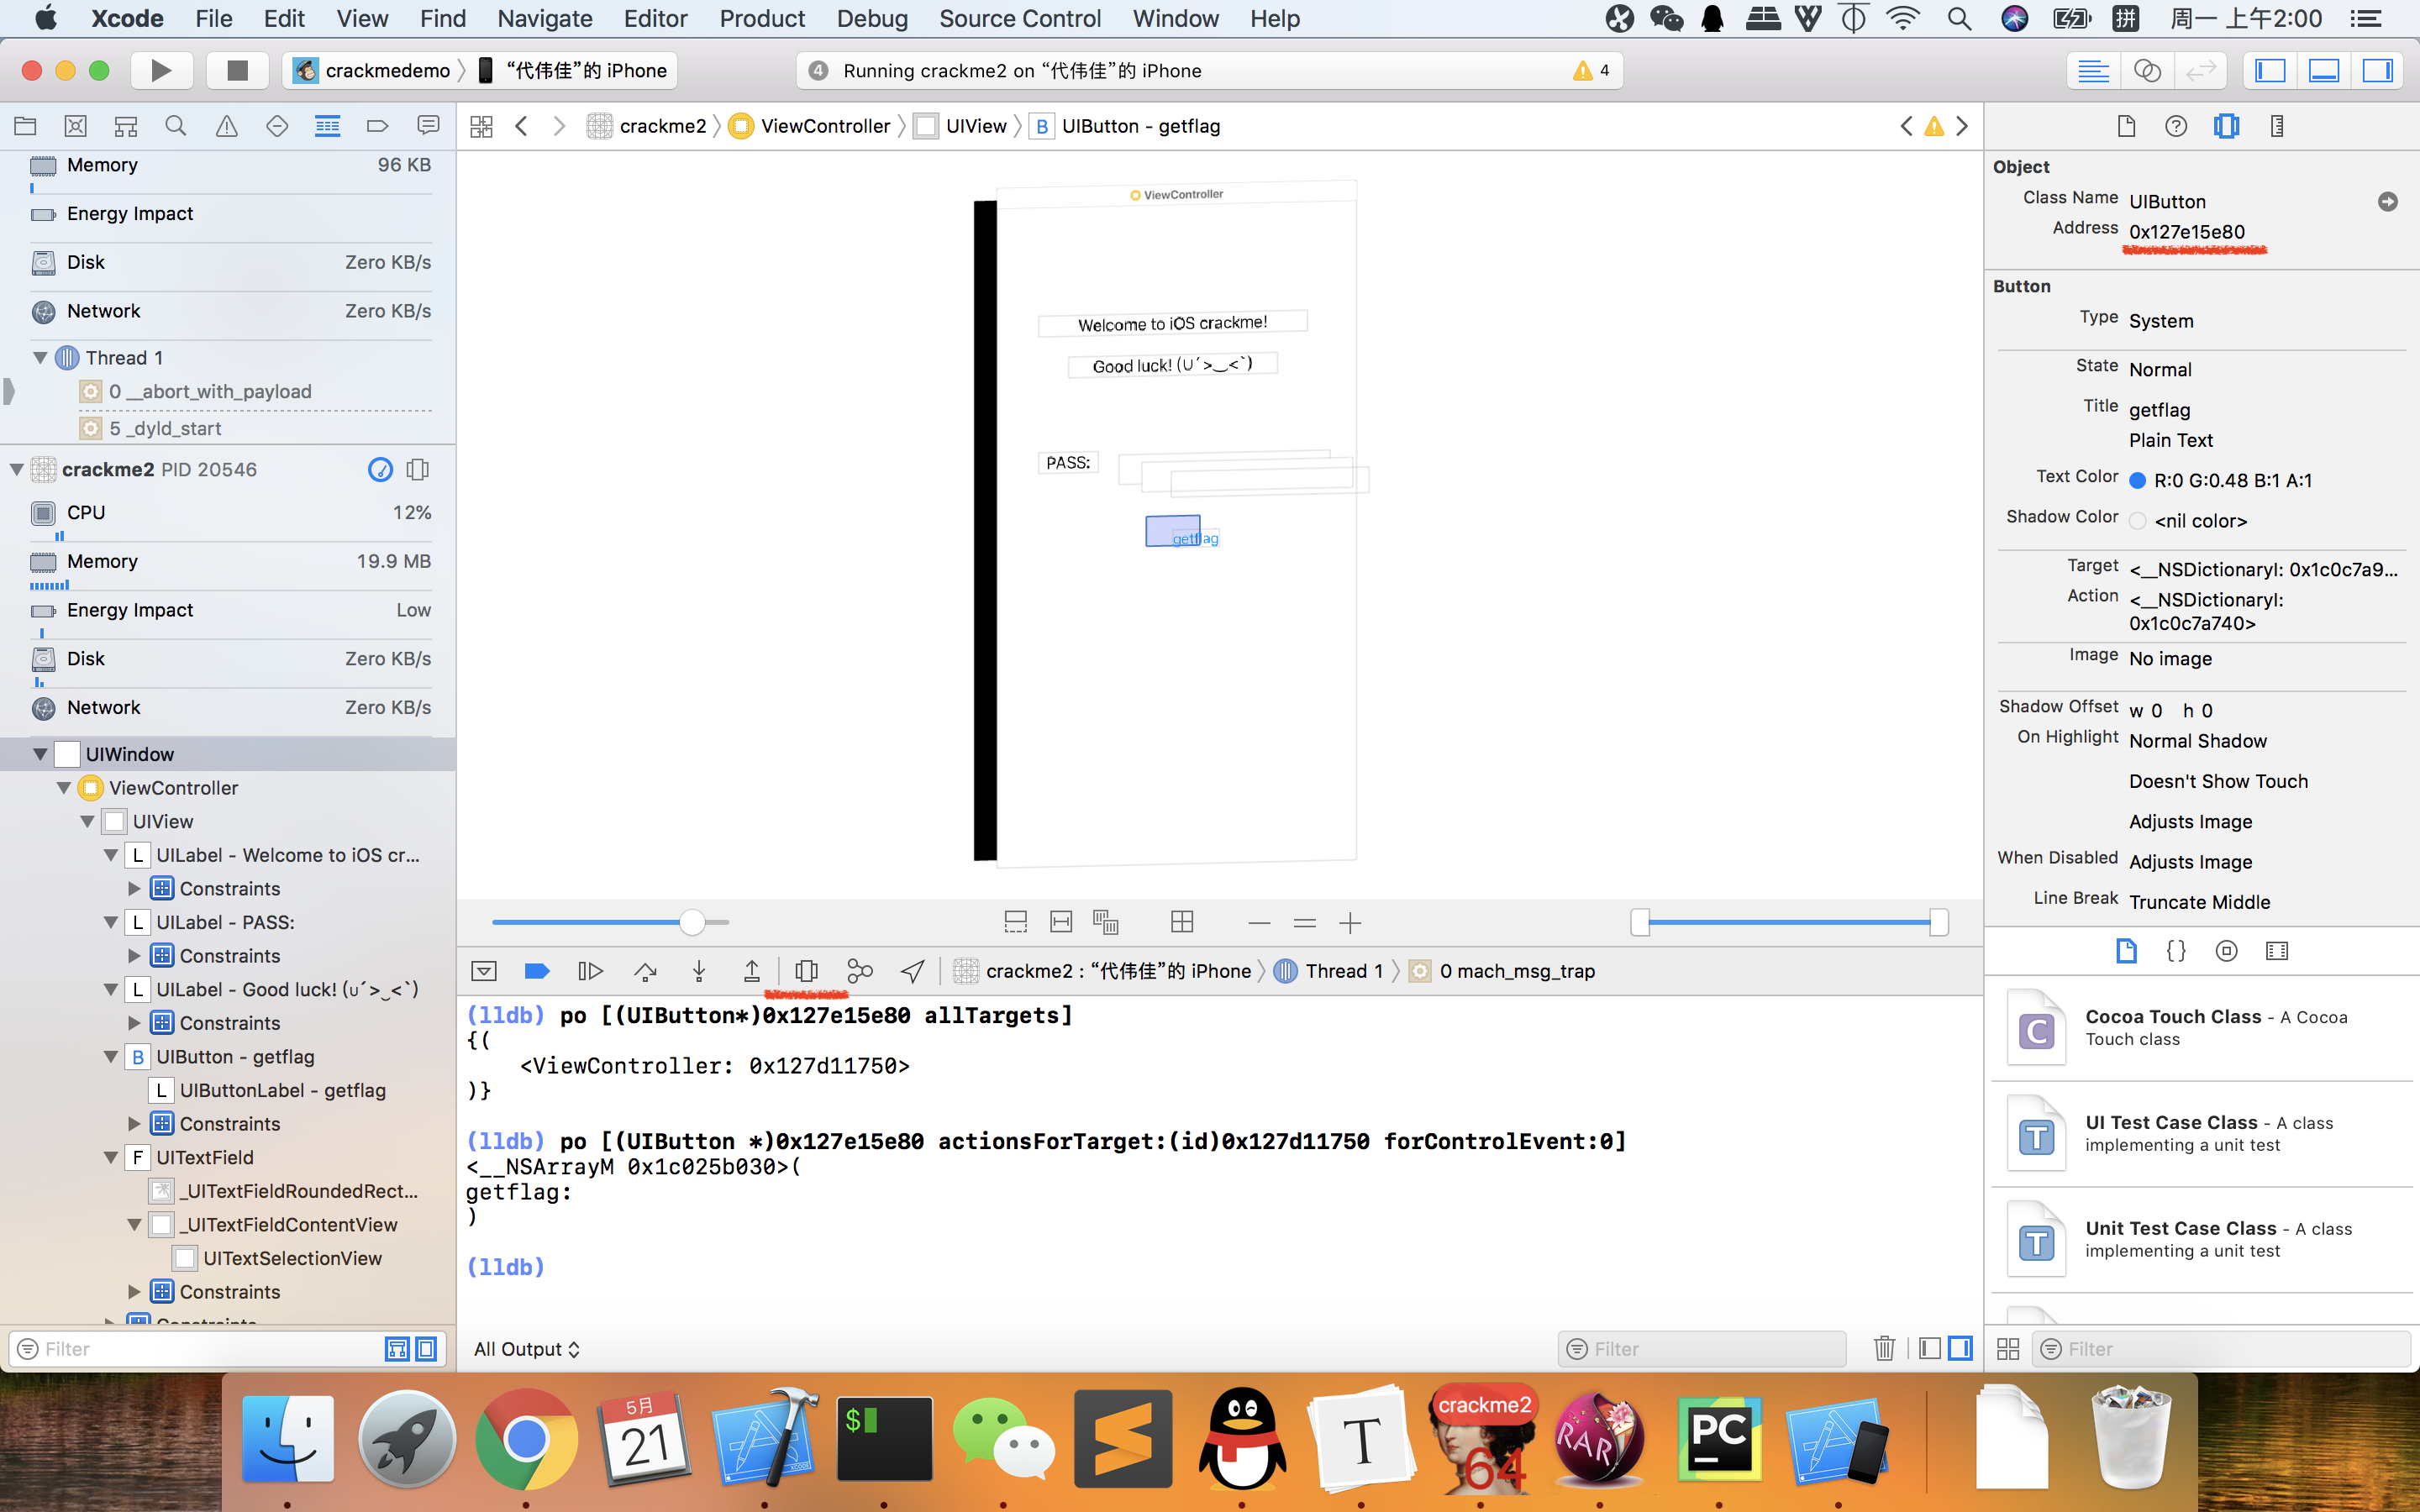
Task: Open the Size inspector
Action: click(x=2277, y=125)
